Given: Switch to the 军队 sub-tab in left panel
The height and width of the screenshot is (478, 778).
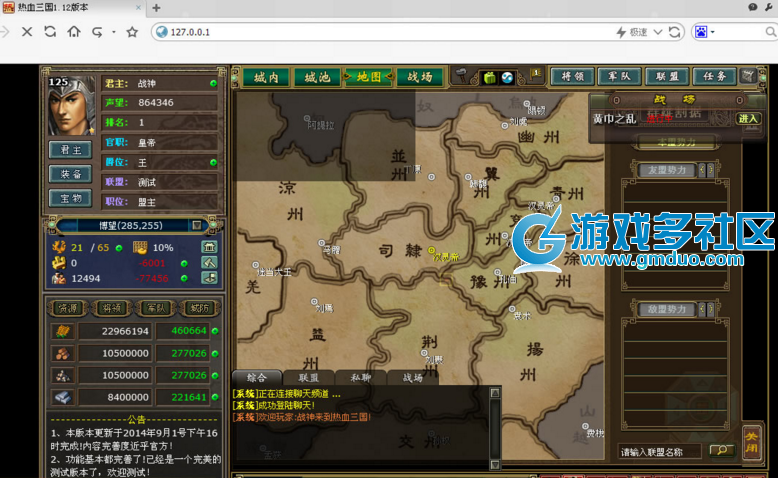Looking at the screenshot, I should (156, 308).
